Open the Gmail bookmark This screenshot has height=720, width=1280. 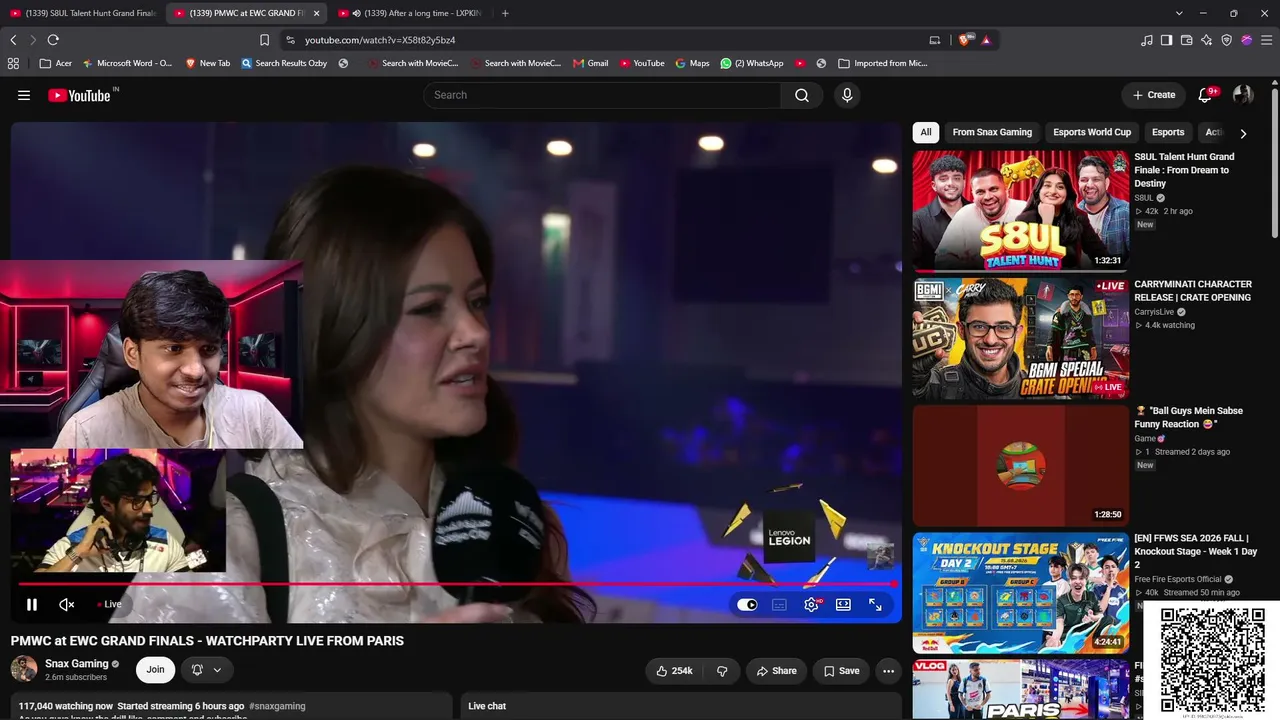[591, 63]
